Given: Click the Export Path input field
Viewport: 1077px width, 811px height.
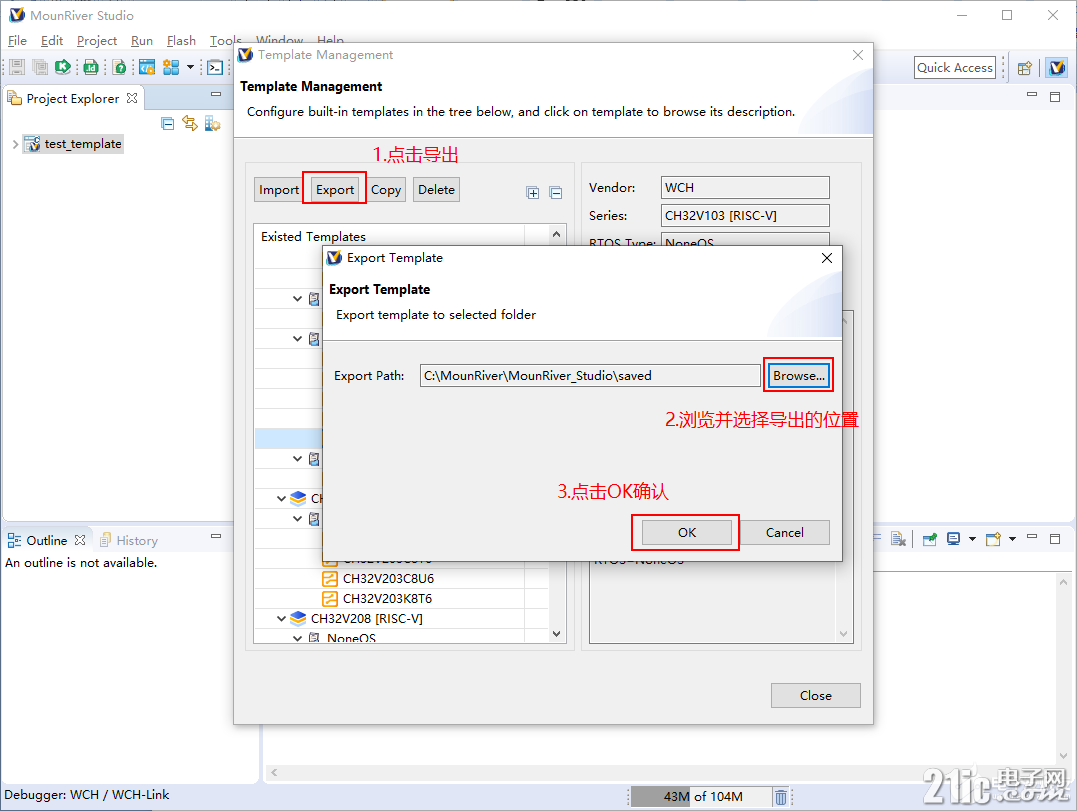Looking at the screenshot, I should point(590,376).
